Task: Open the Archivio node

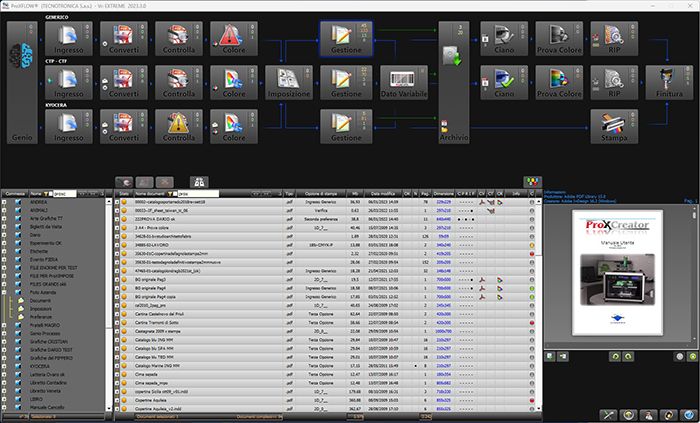Action: pos(454,83)
